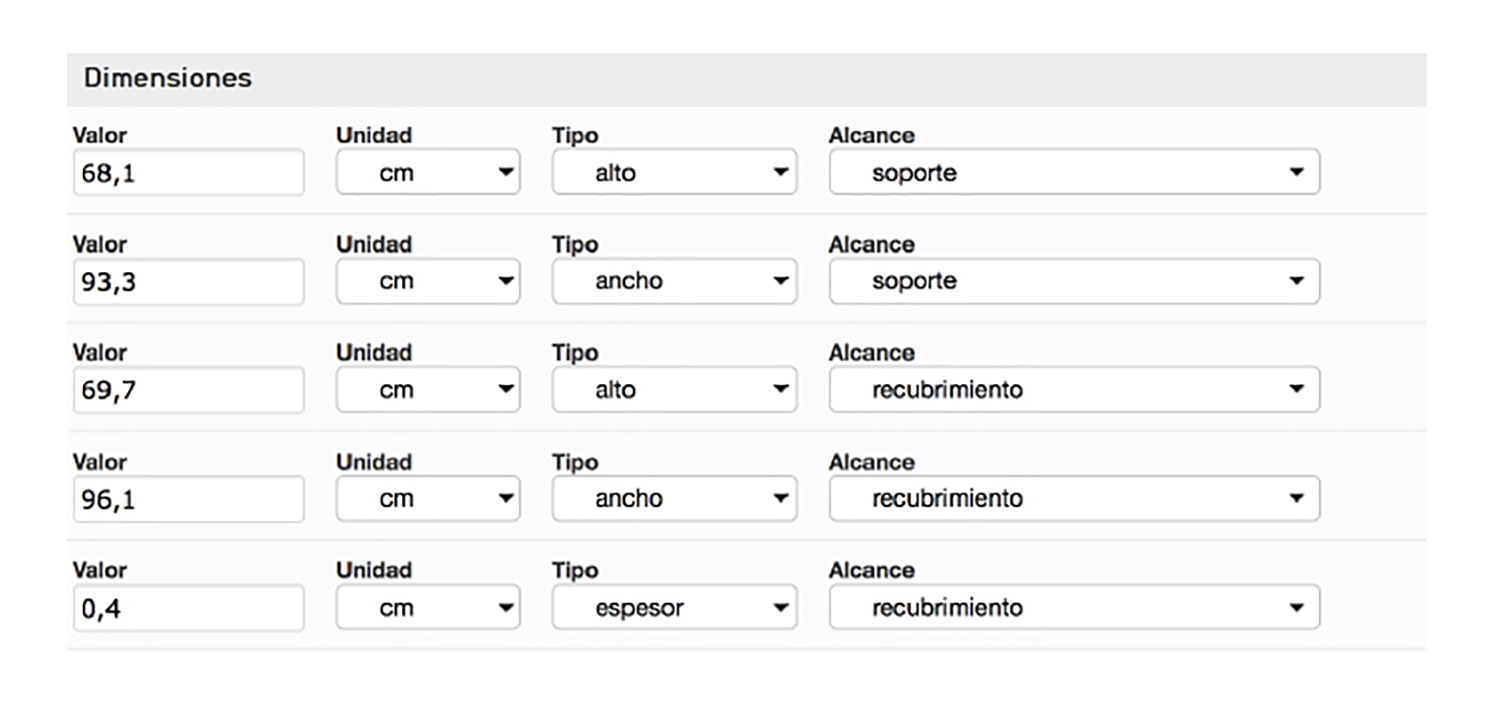The height and width of the screenshot is (709, 1501).
Task: Open Tipo dropdown showing alto in third row
Action: tap(674, 390)
